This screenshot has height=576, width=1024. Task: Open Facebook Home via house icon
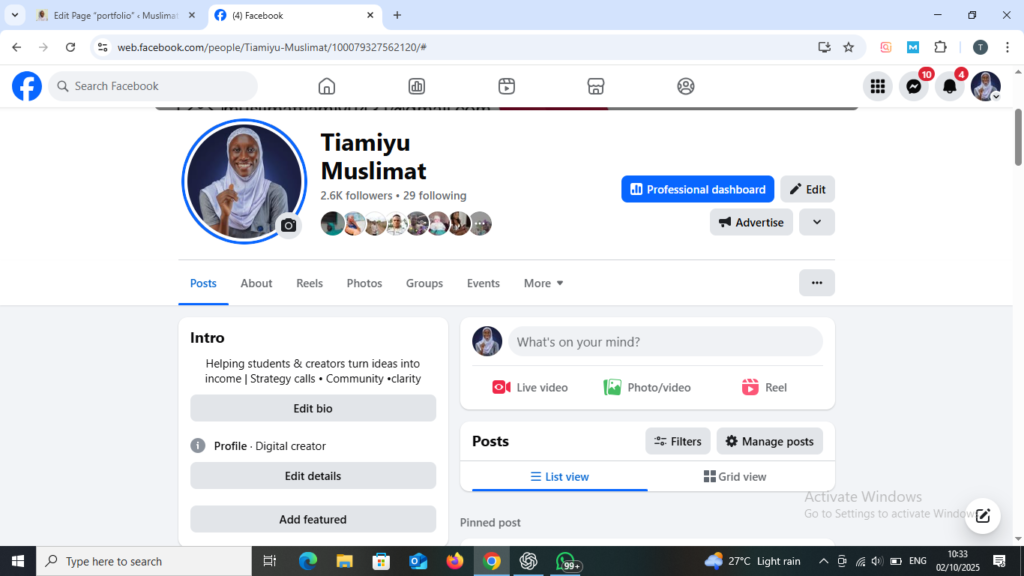click(x=326, y=86)
